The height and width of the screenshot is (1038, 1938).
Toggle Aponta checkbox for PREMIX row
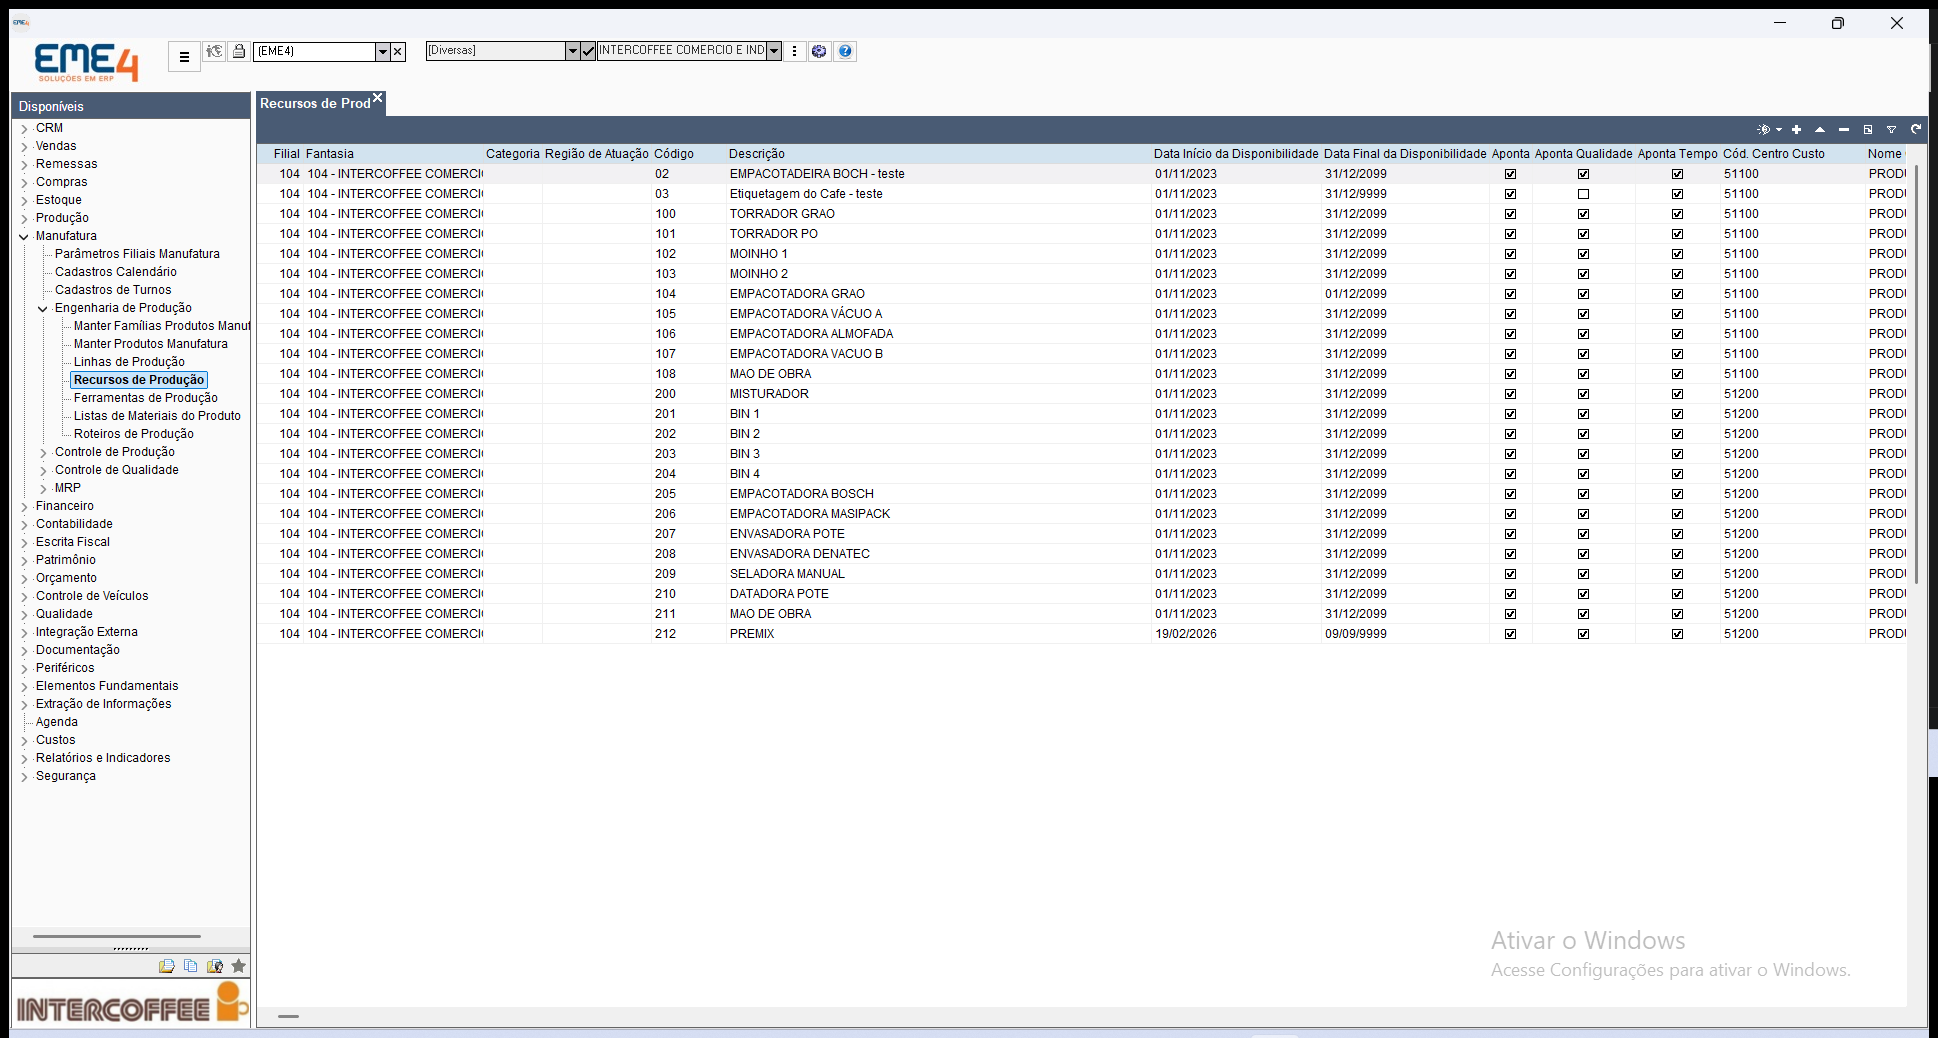coord(1510,634)
